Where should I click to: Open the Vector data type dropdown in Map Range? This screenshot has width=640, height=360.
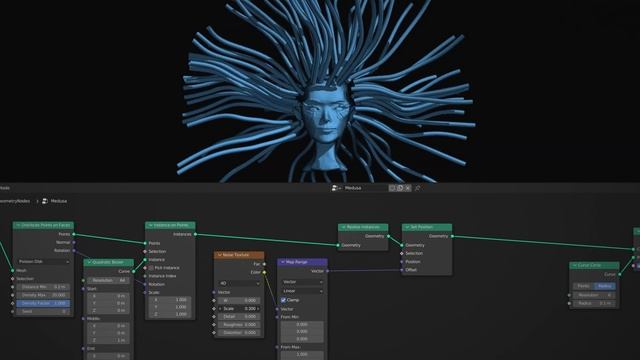coord(302,282)
